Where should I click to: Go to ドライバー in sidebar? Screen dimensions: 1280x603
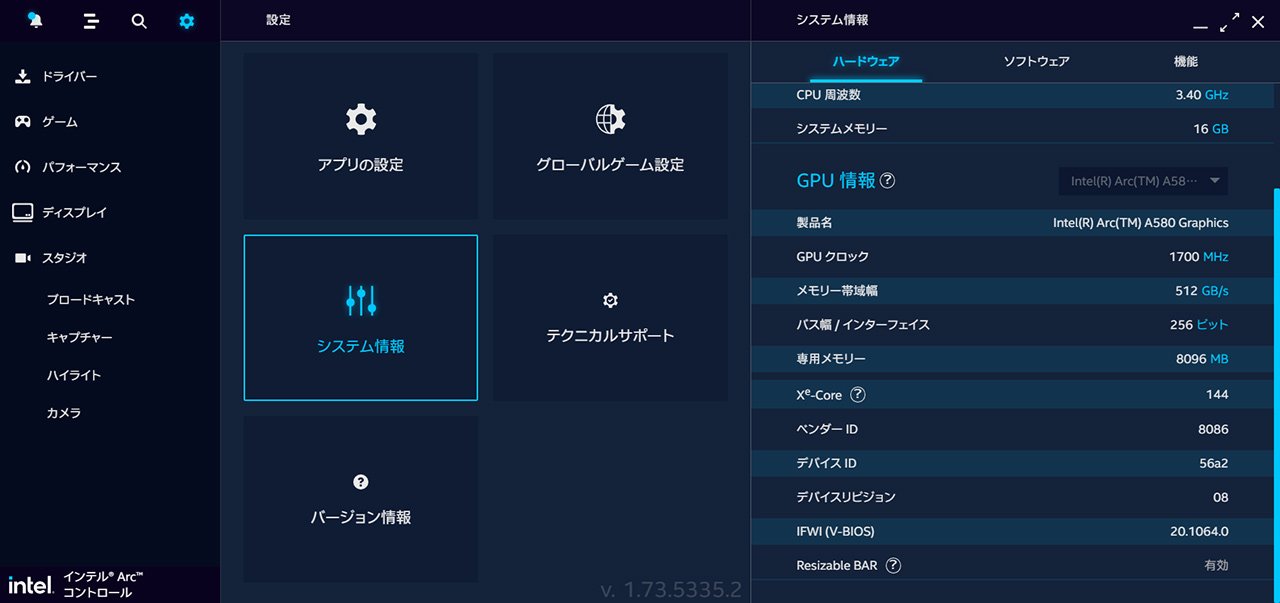(69, 77)
